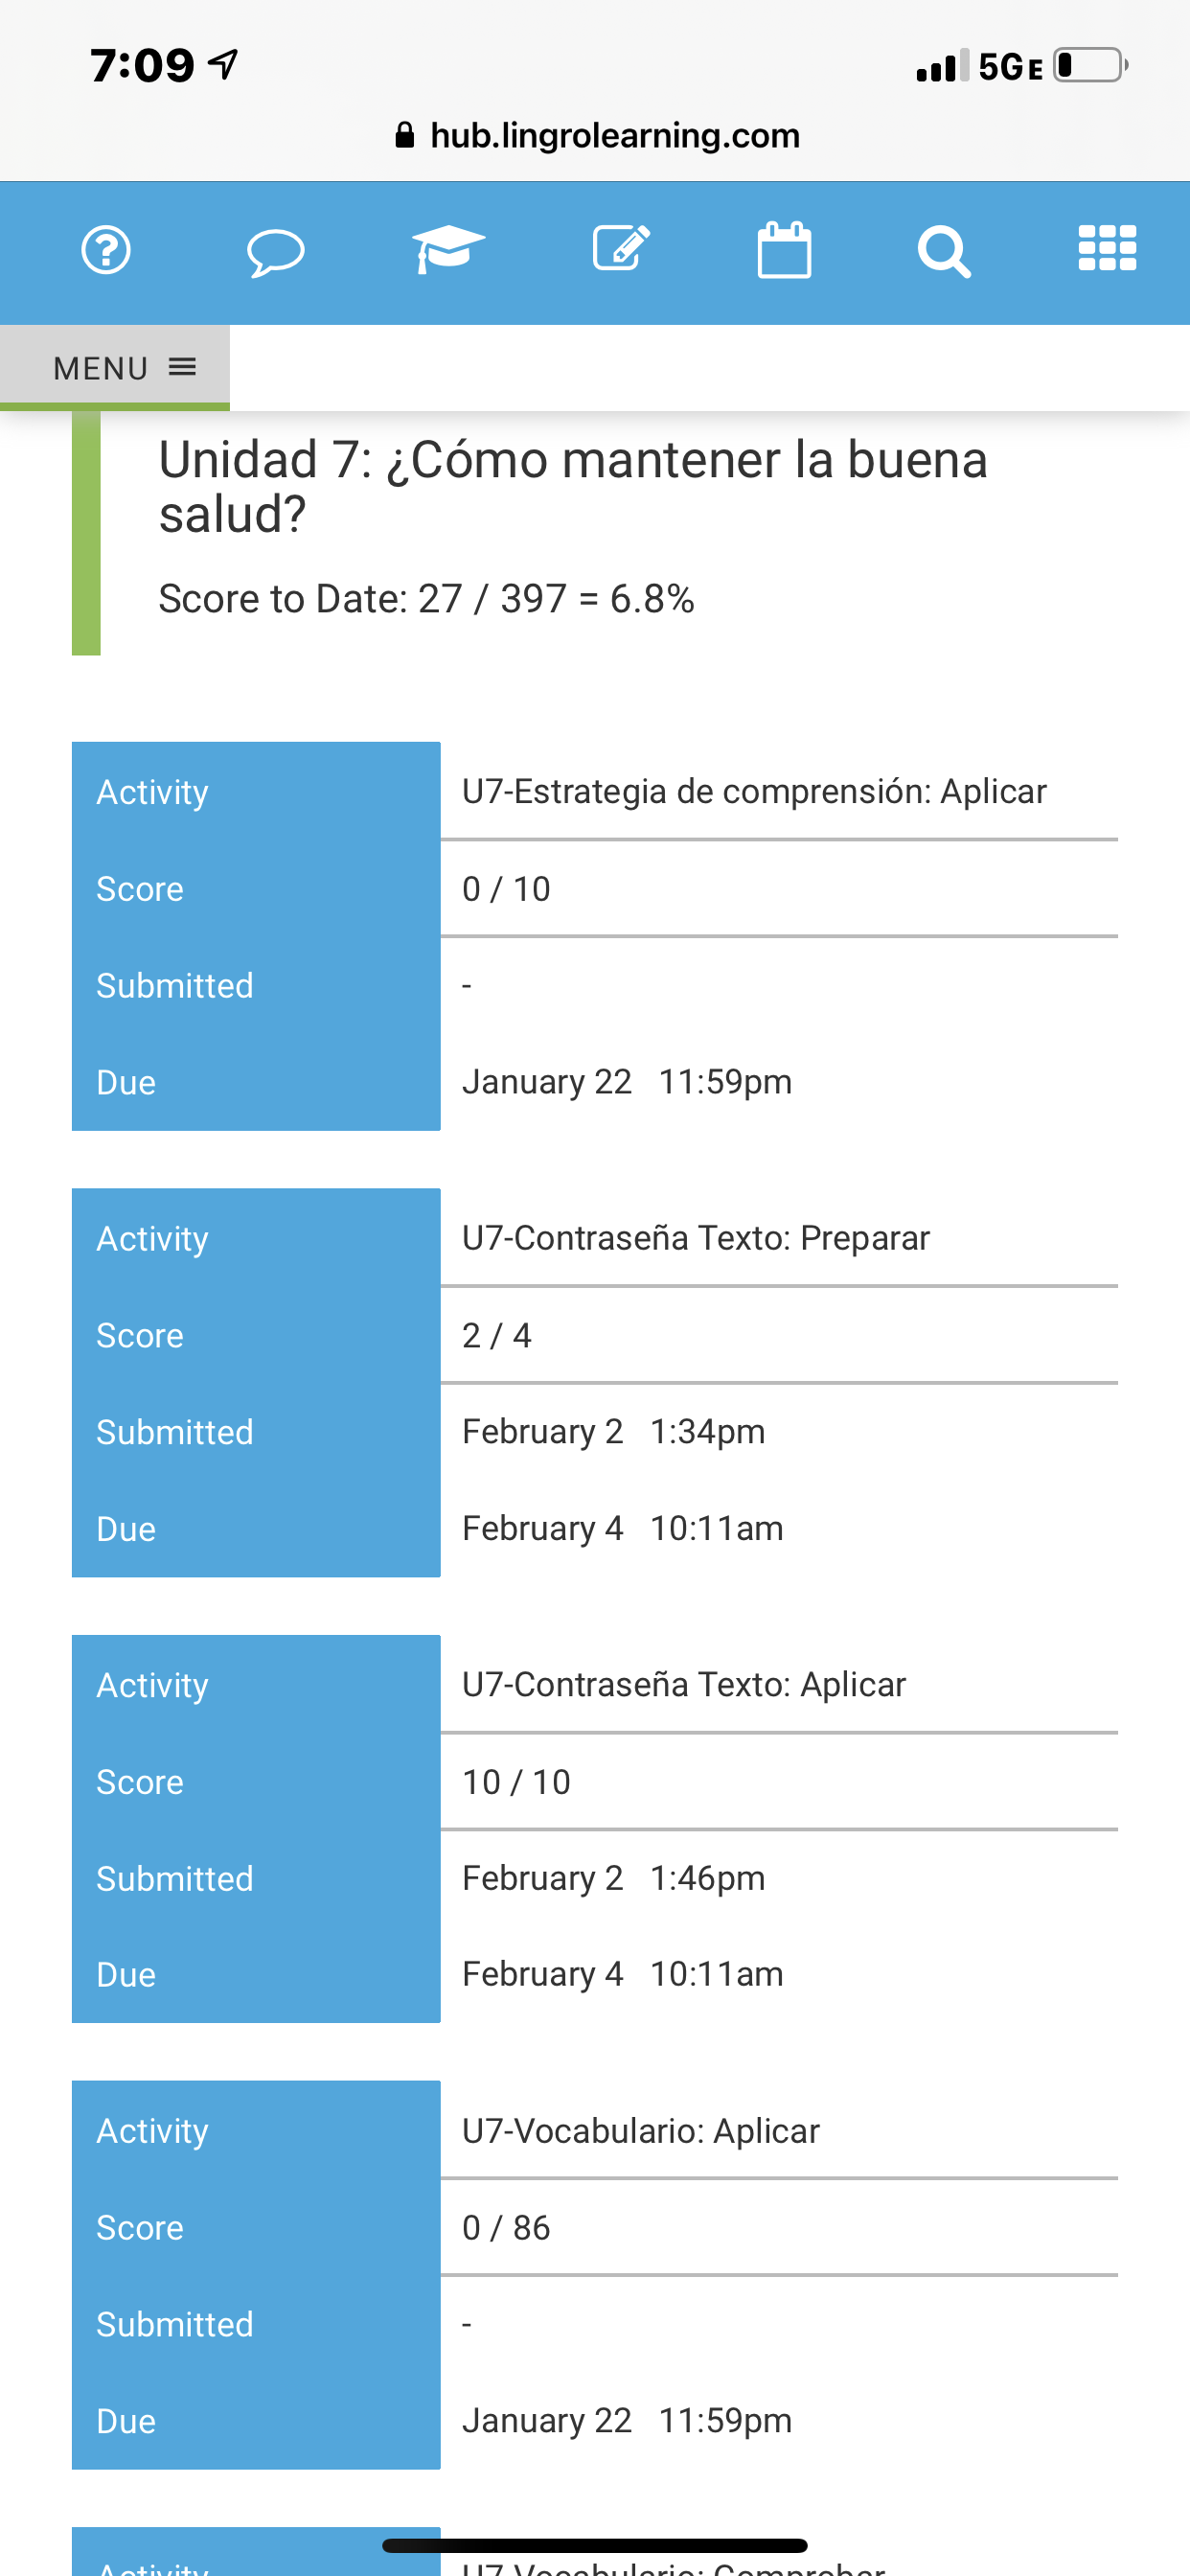
Task: Open the chat speech bubble icon
Action: (x=275, y=251)
